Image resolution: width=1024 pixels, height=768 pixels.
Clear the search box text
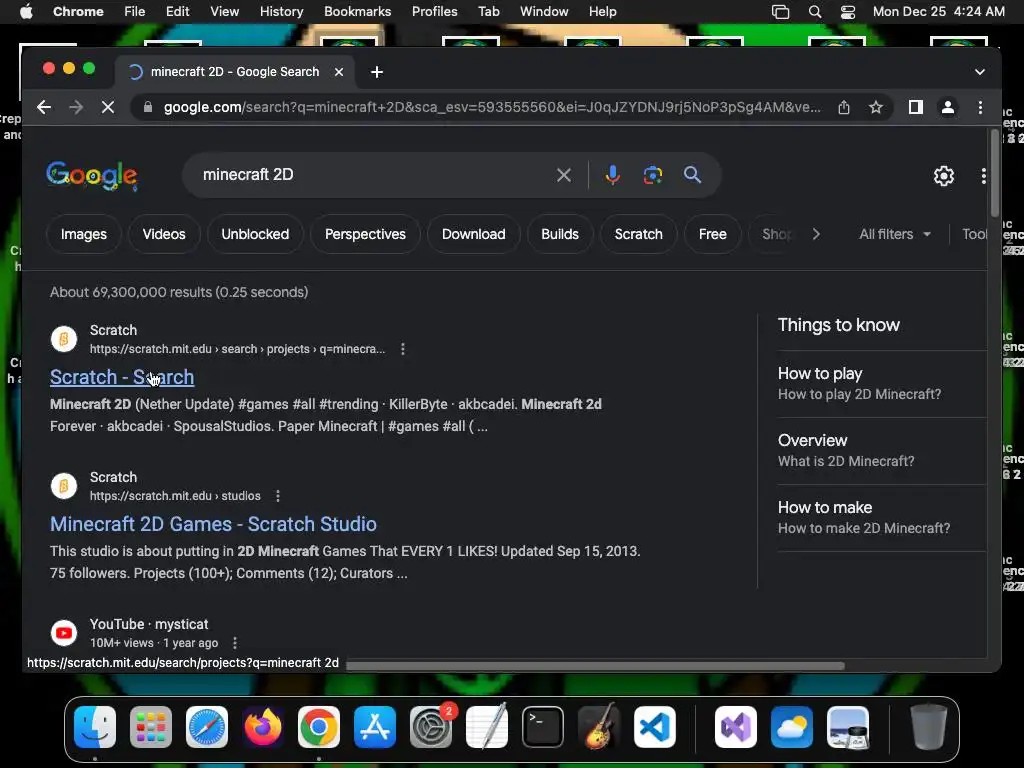point(564,175)
